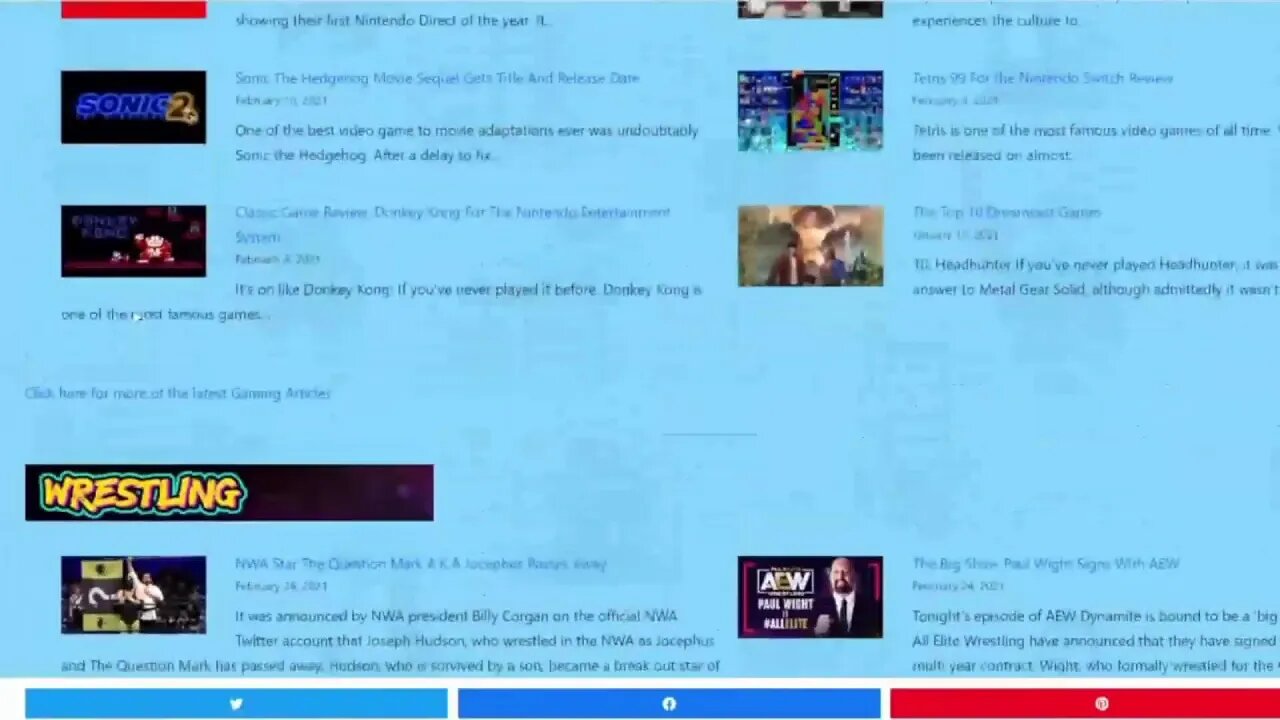The width and height of the screenshot is (1280, 720).
Task: Click the Sonic article excerpt text
Action: click(467, 142)
